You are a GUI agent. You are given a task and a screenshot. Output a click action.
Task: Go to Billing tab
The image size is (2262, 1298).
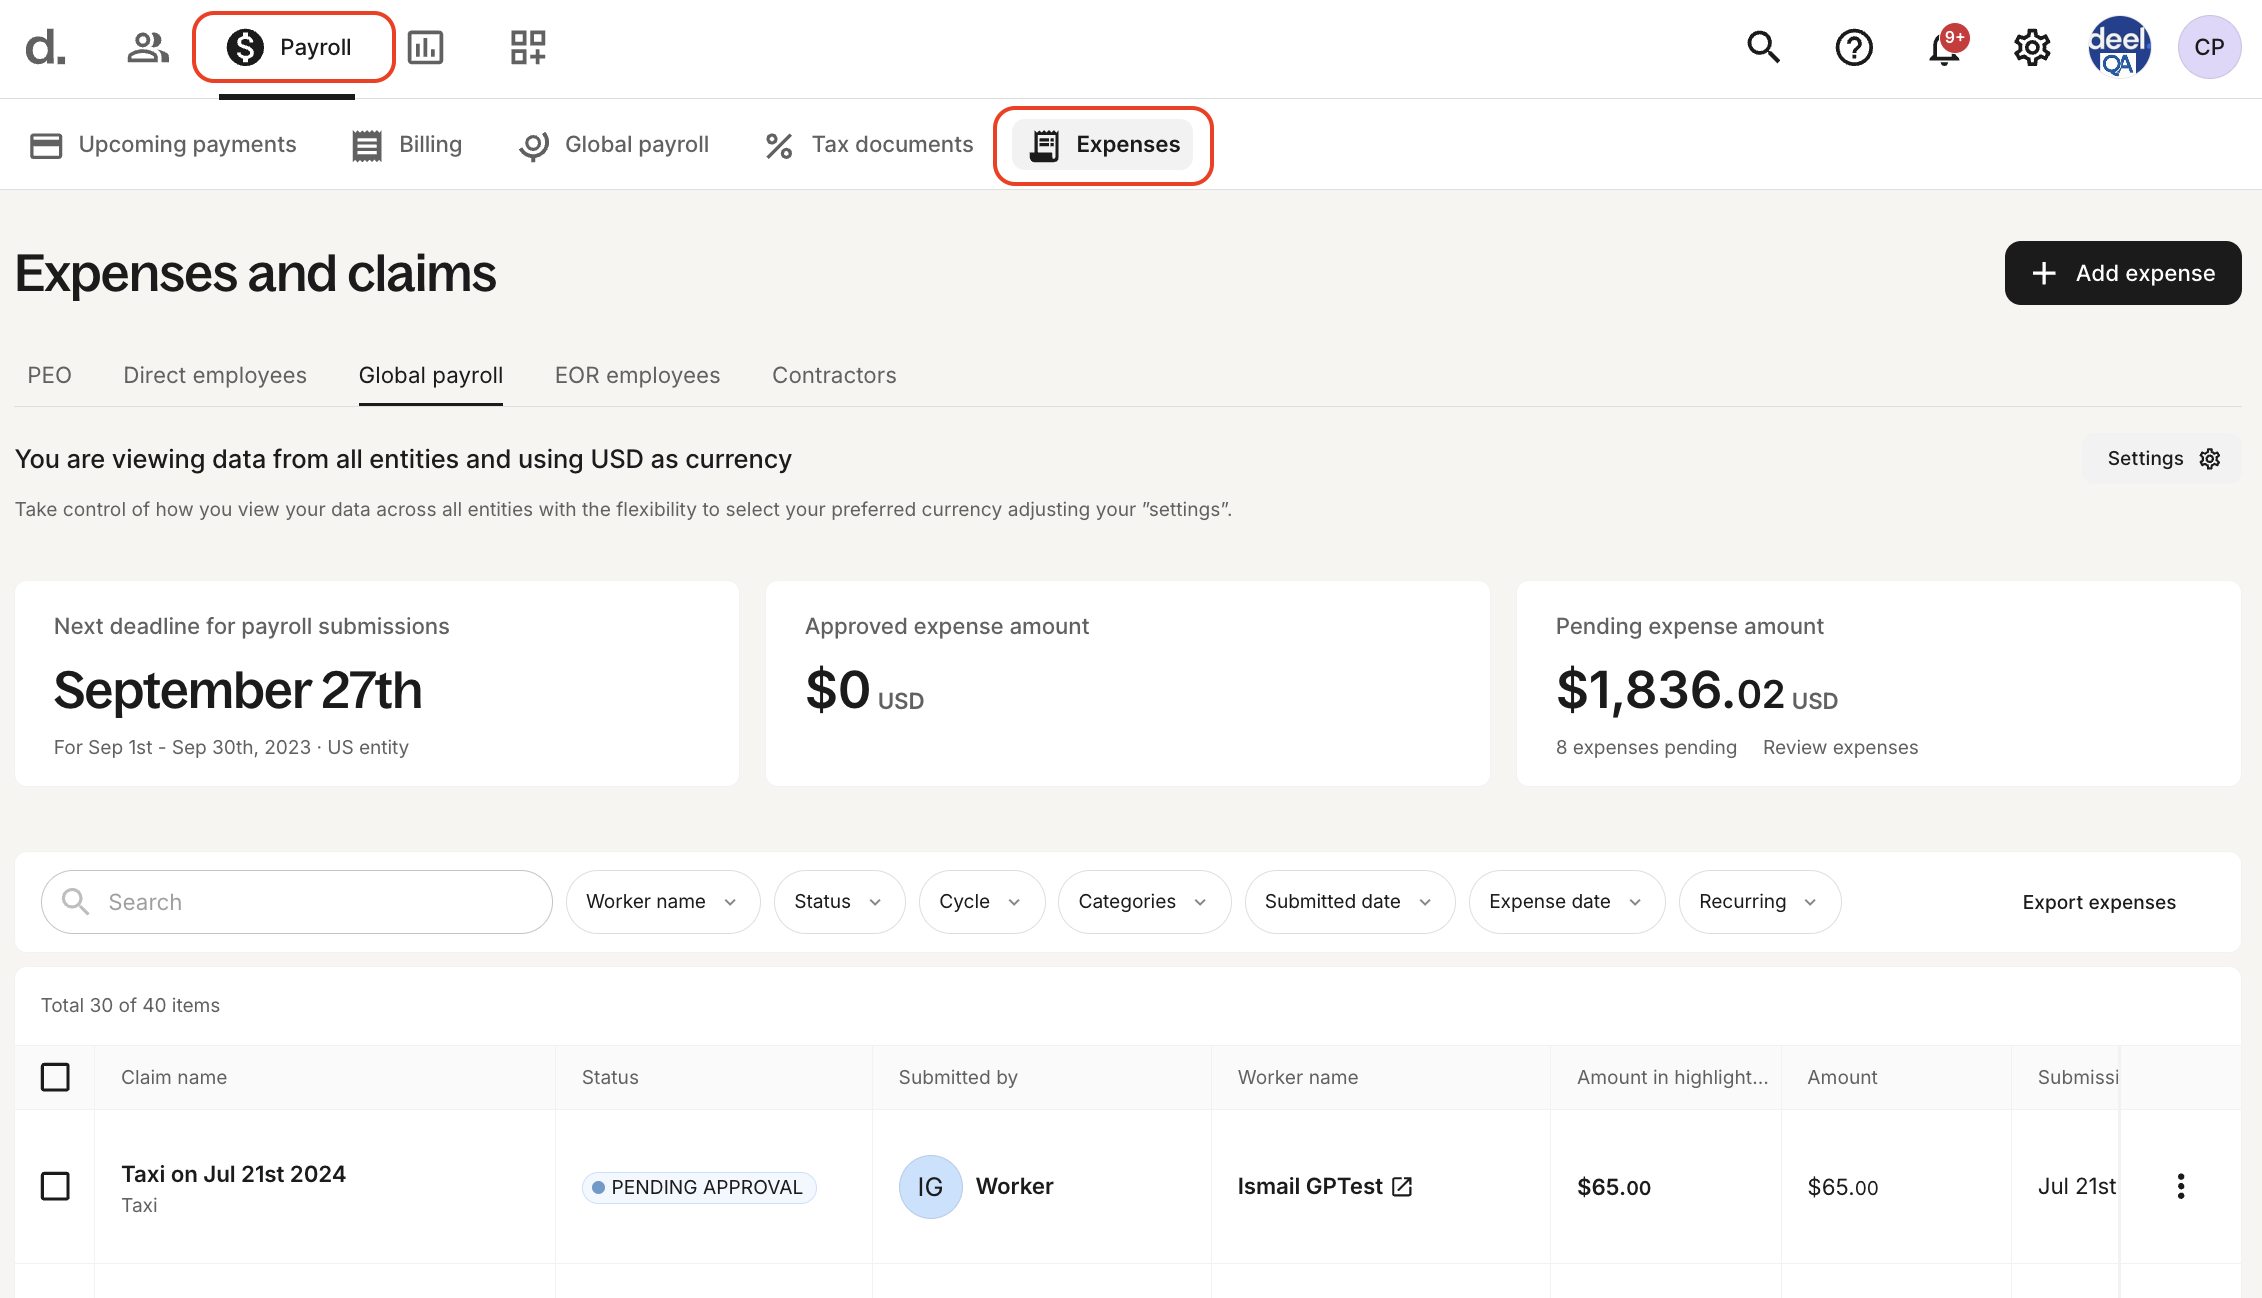(407, 145)
